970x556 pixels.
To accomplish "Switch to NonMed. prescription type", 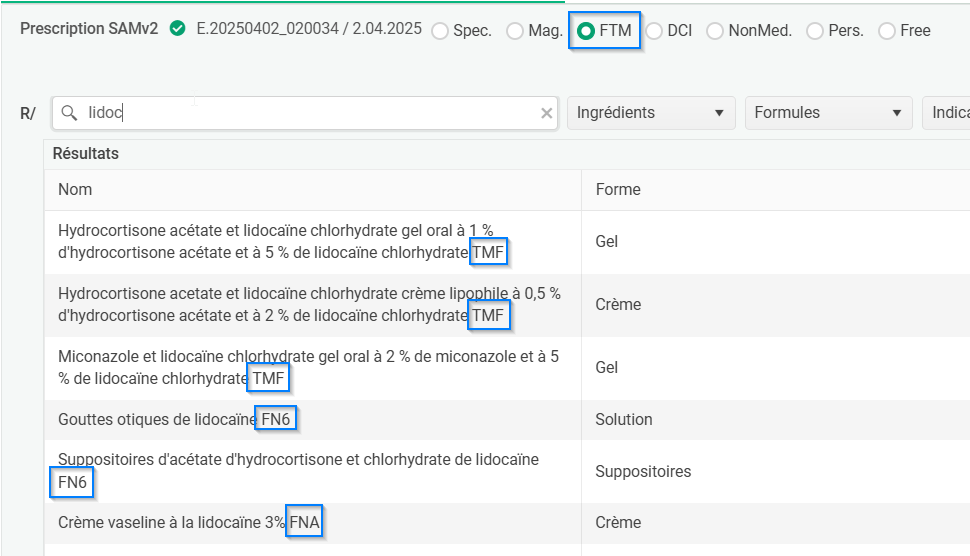I will point(715,31).
